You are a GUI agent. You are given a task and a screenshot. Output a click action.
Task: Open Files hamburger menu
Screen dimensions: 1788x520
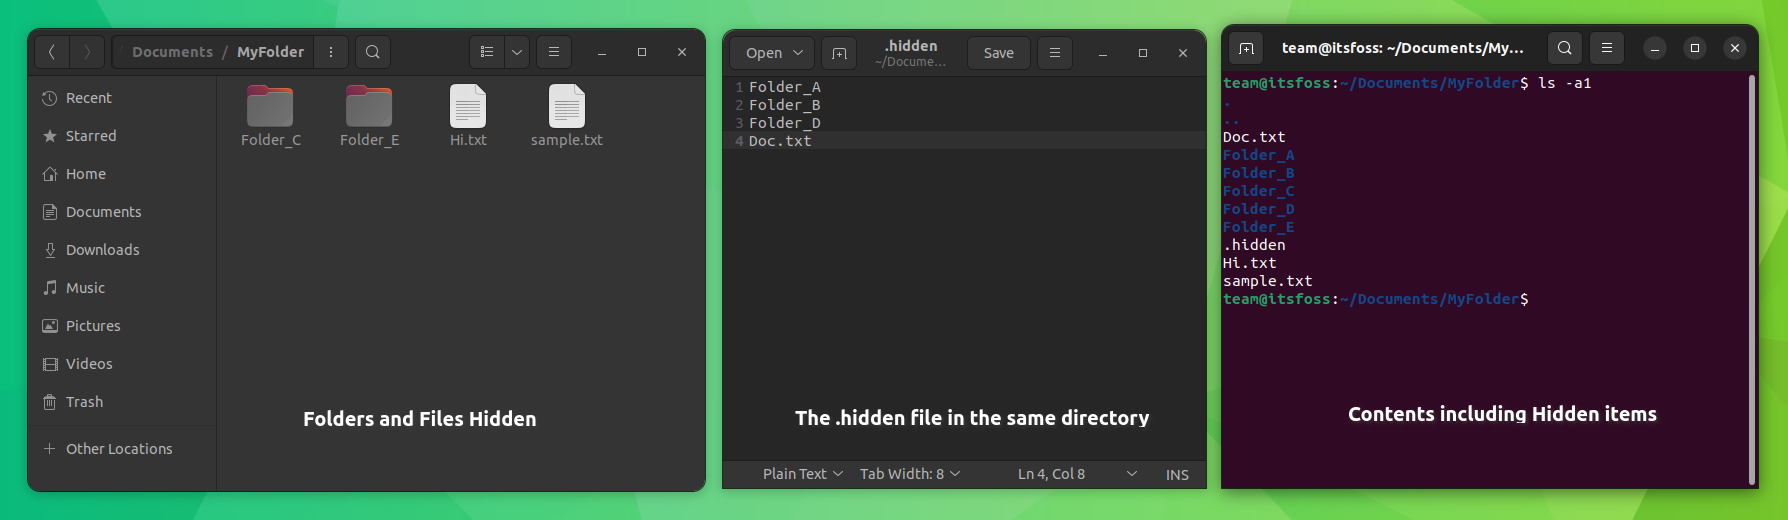[x=554, y=52]
